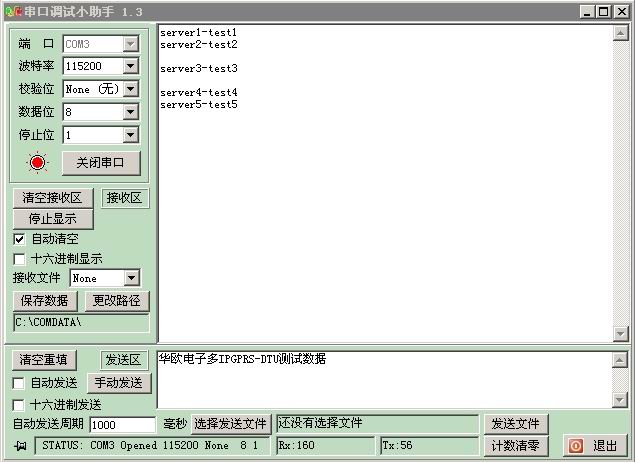This screenshot has height=462, width=635.
Task: Toggle the 自动清空 checkbox
Action: click(19, 239)
